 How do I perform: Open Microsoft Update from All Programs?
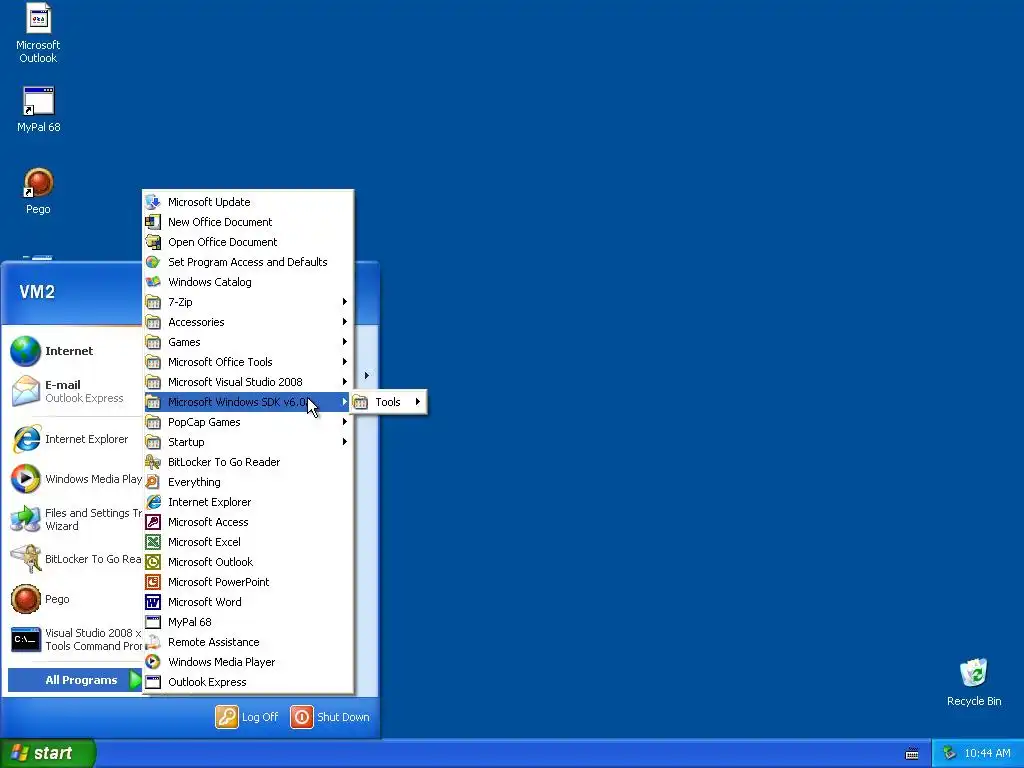tap(248, 202)
